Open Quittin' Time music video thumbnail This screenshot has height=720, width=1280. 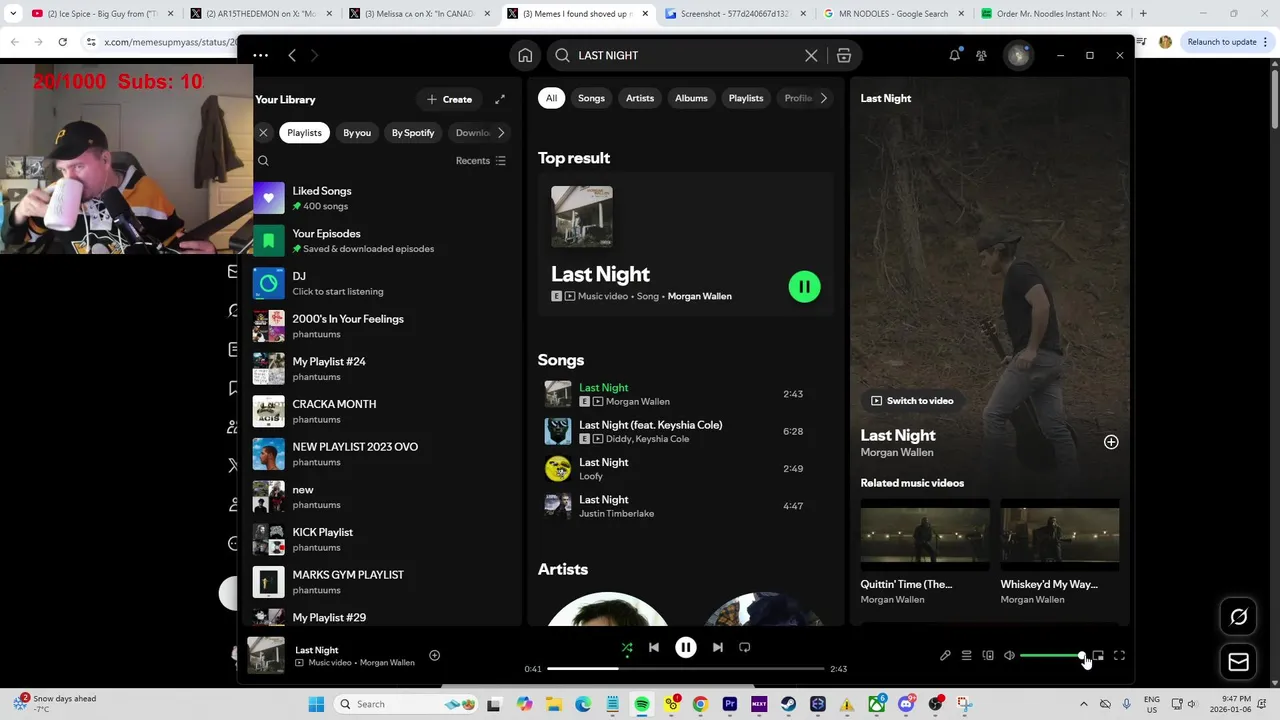(x=925, y=536)
